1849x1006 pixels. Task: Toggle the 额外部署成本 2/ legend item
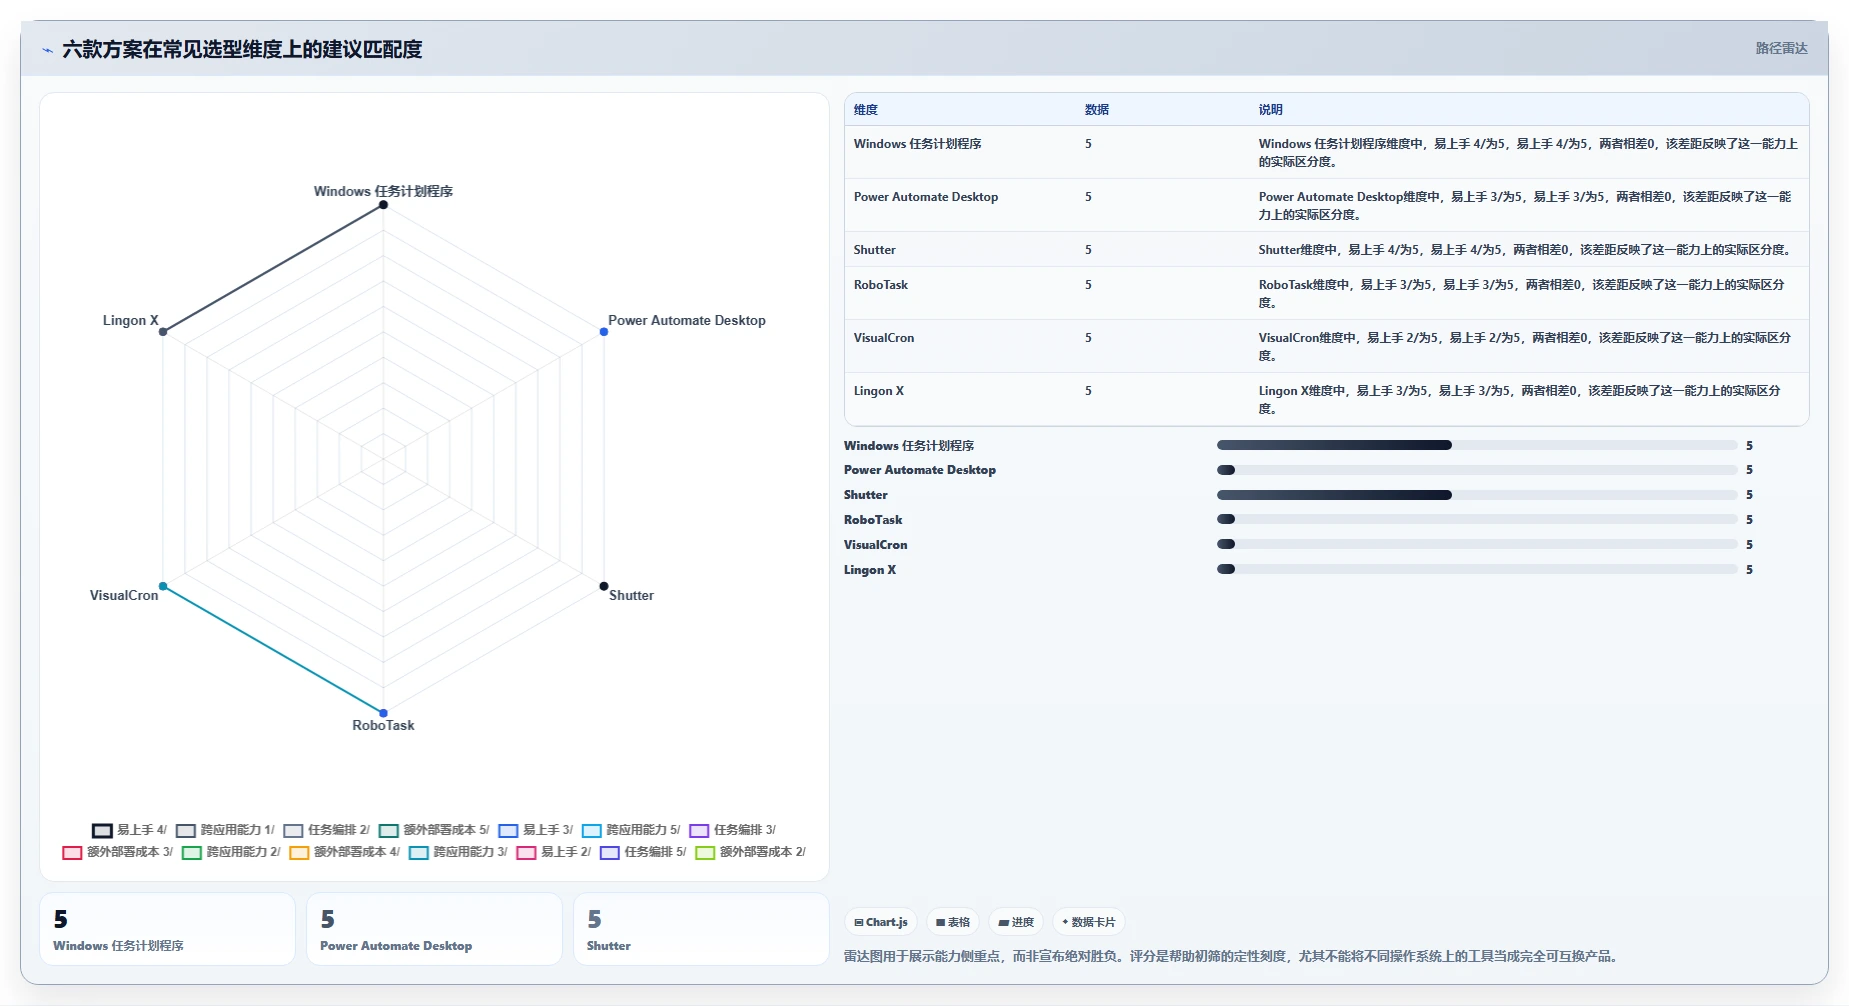(750, 852)
